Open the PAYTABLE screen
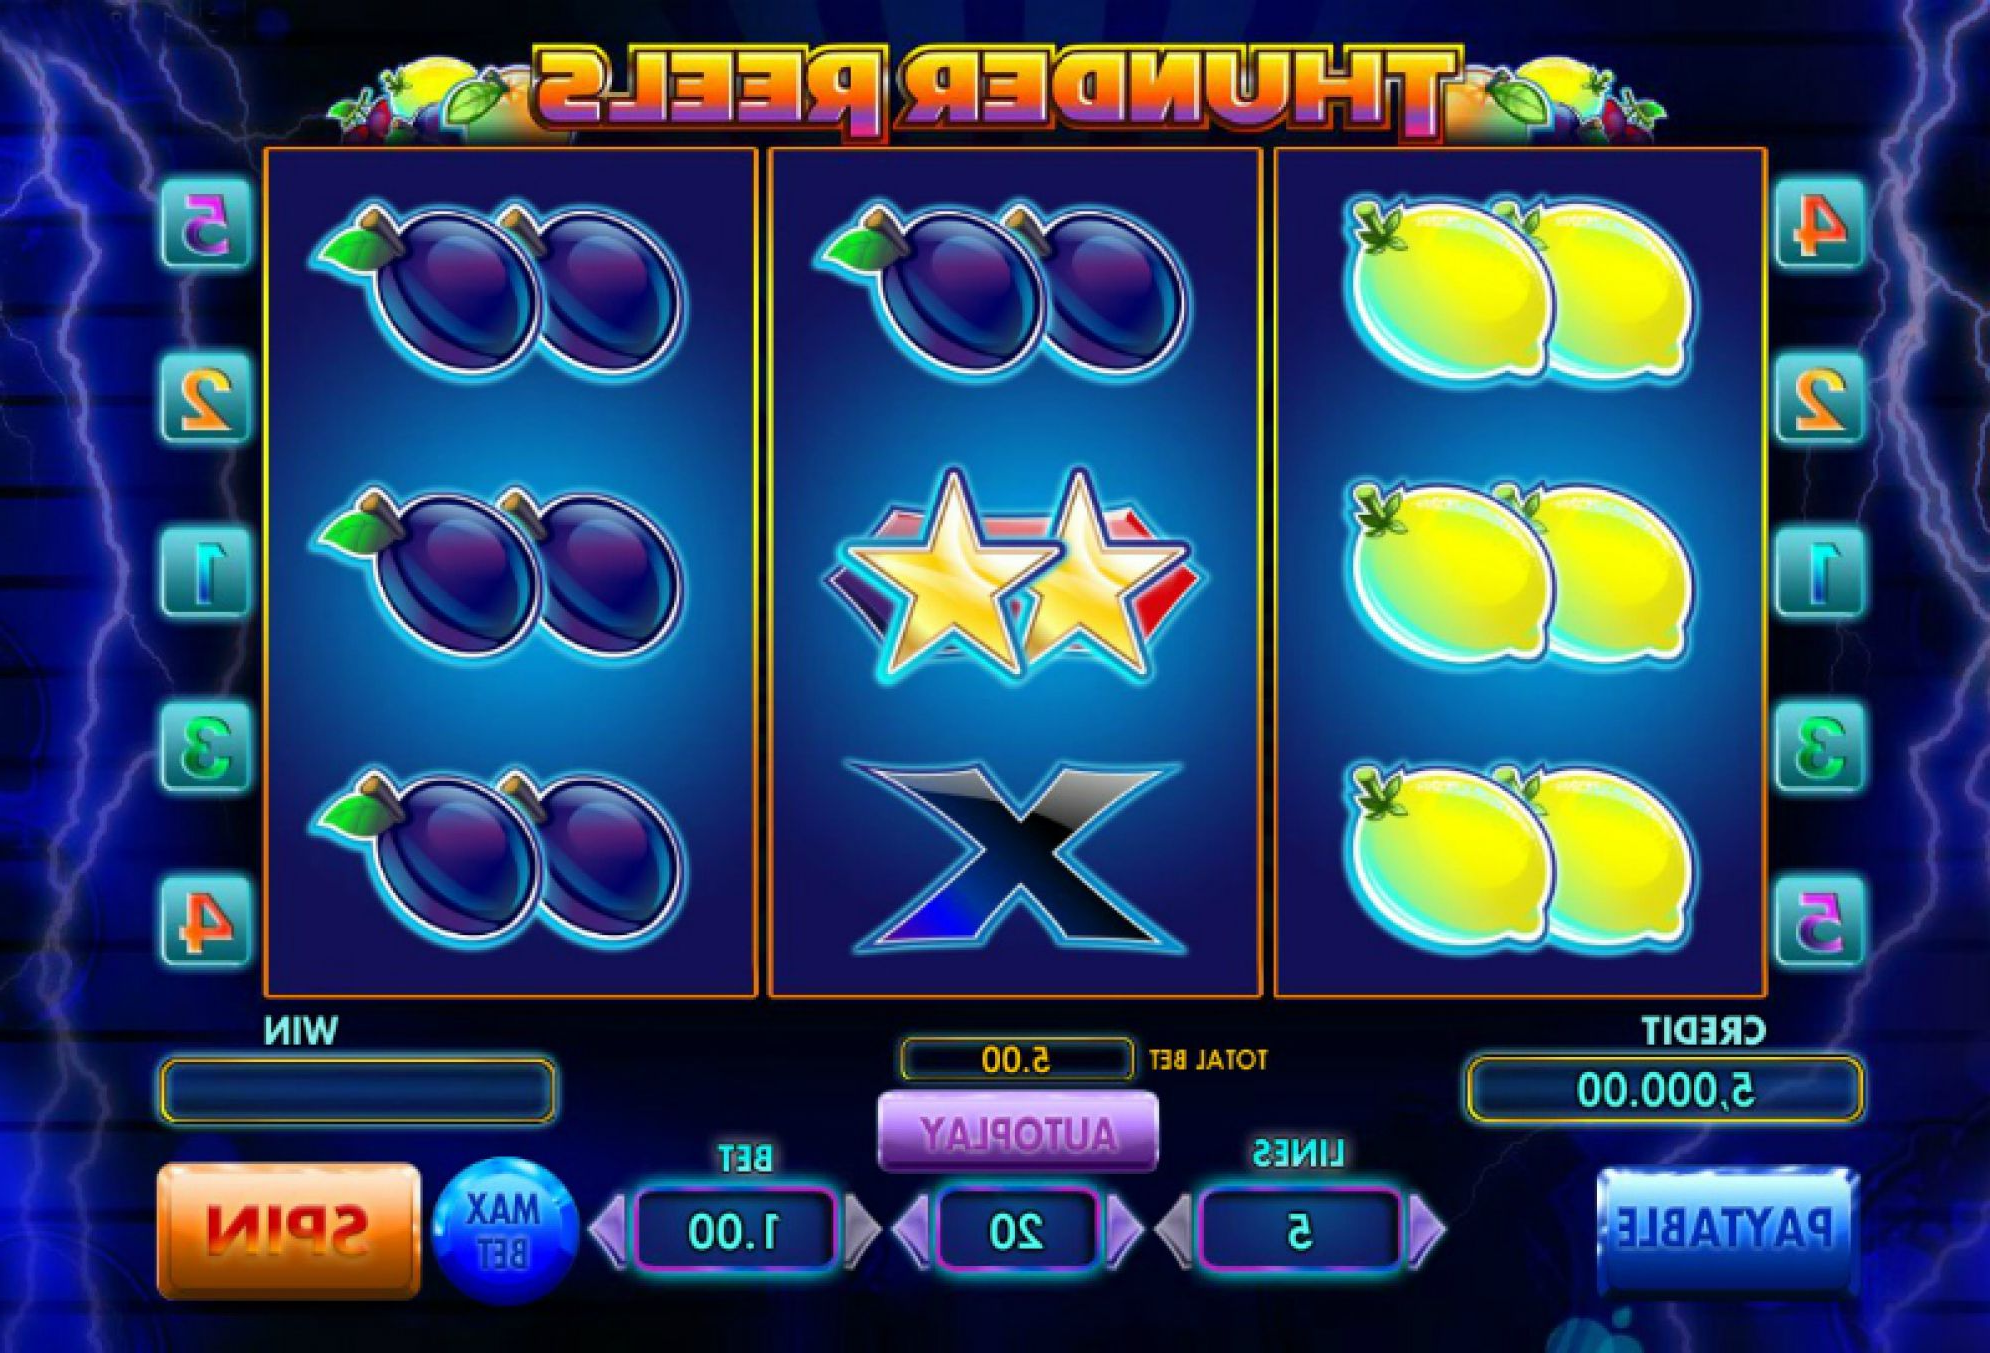The height and width of the screenshot is (1353, 1990). [1726, 1229]
